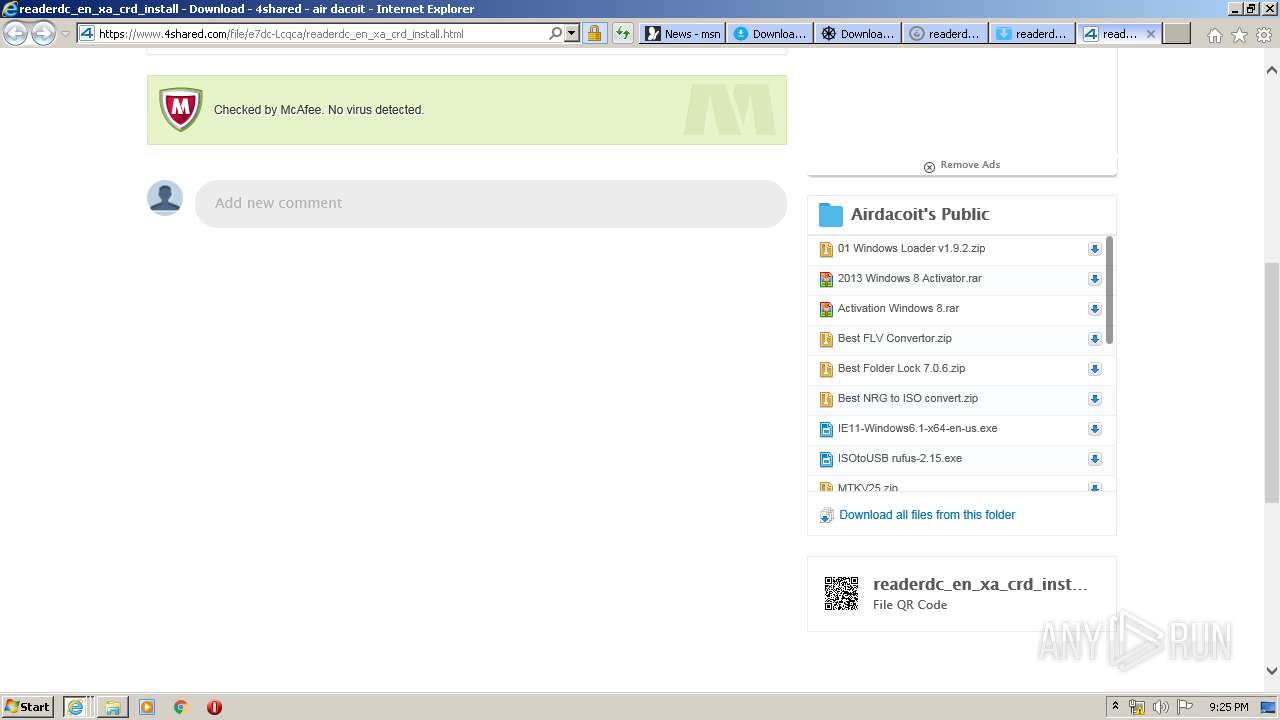
Task: Open 01 Windows Loader v1.9.2.zip file
Action: (x=911, y=248)
